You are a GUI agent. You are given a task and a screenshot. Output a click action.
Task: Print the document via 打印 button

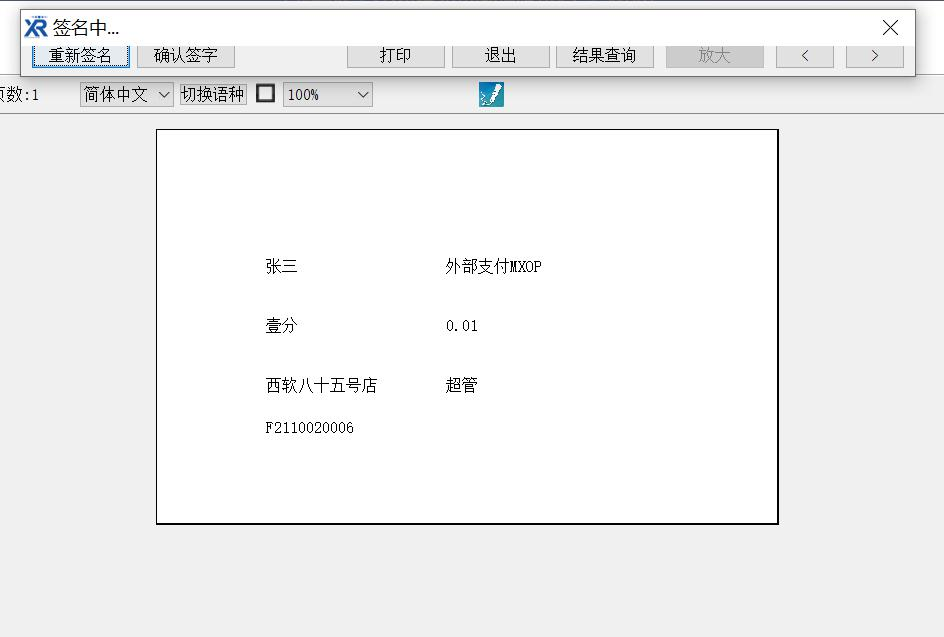click(x=396, y=56)
